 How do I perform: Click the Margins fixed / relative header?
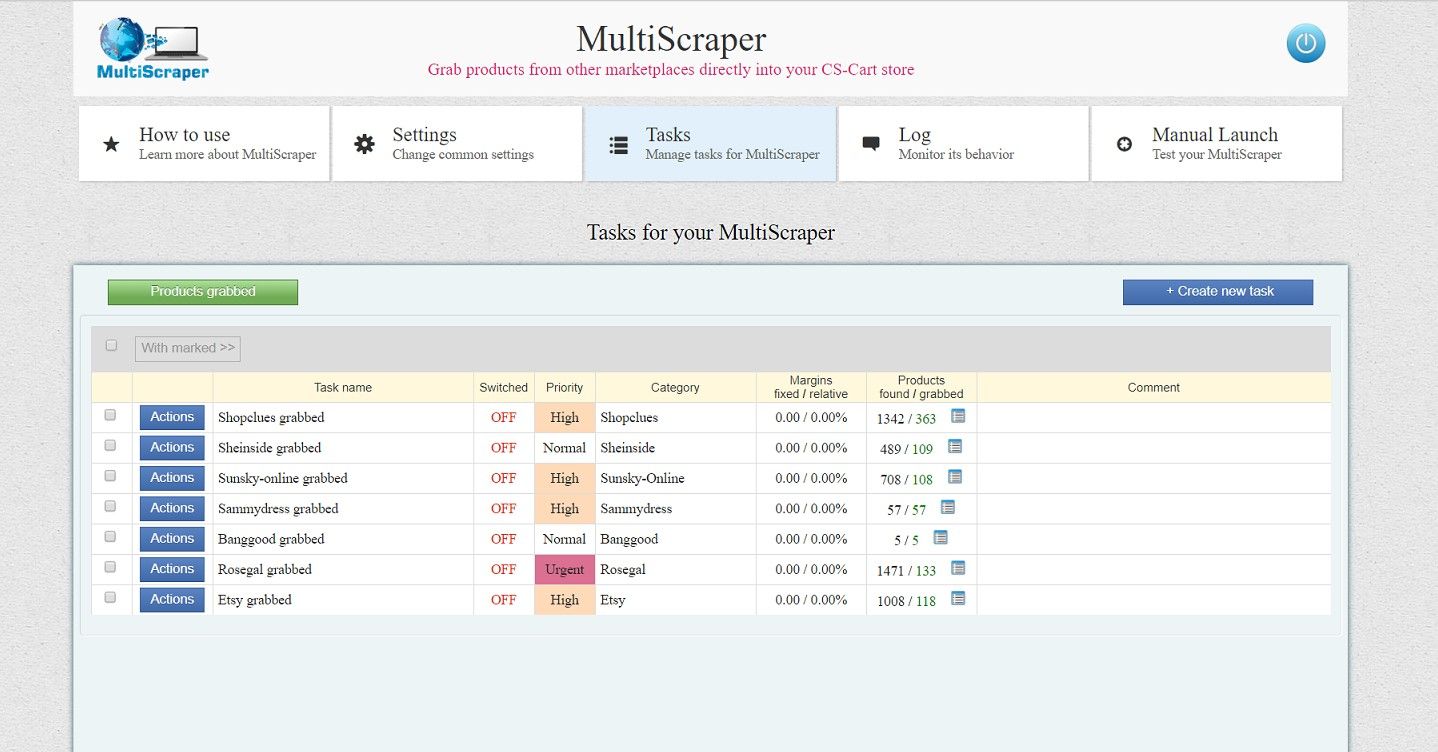811,387
